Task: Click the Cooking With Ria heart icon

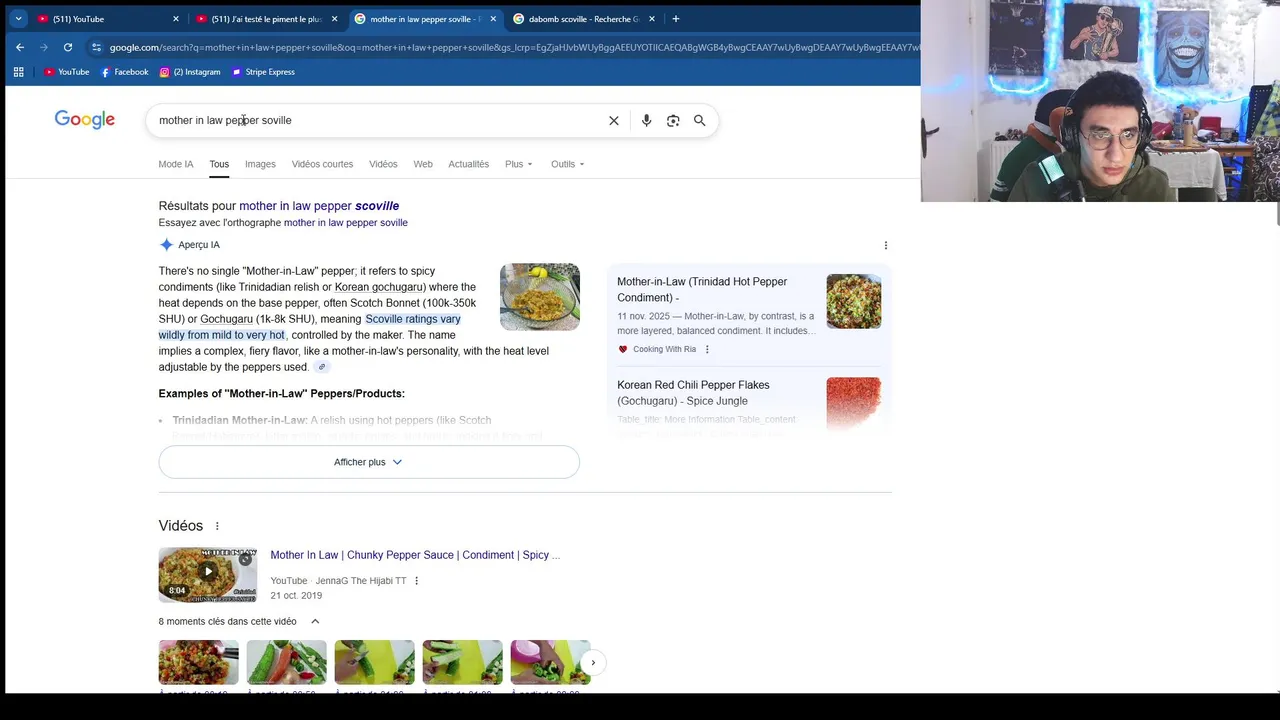Action: (x=623, y=349)
